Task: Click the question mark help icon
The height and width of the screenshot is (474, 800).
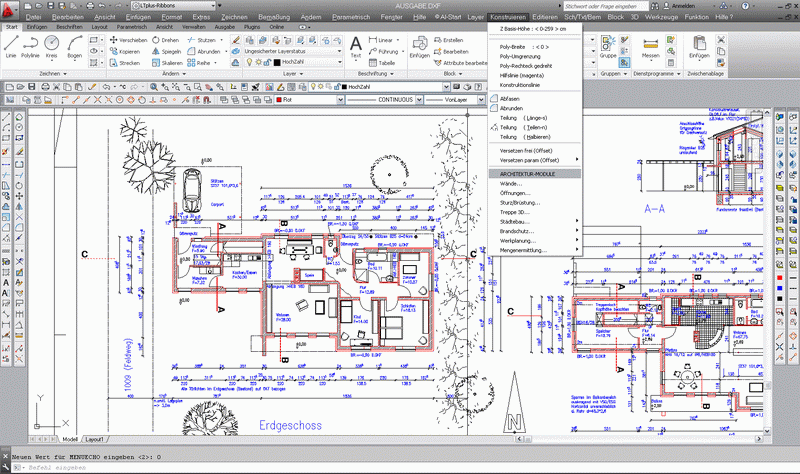Action: click(x=745, y=6)
